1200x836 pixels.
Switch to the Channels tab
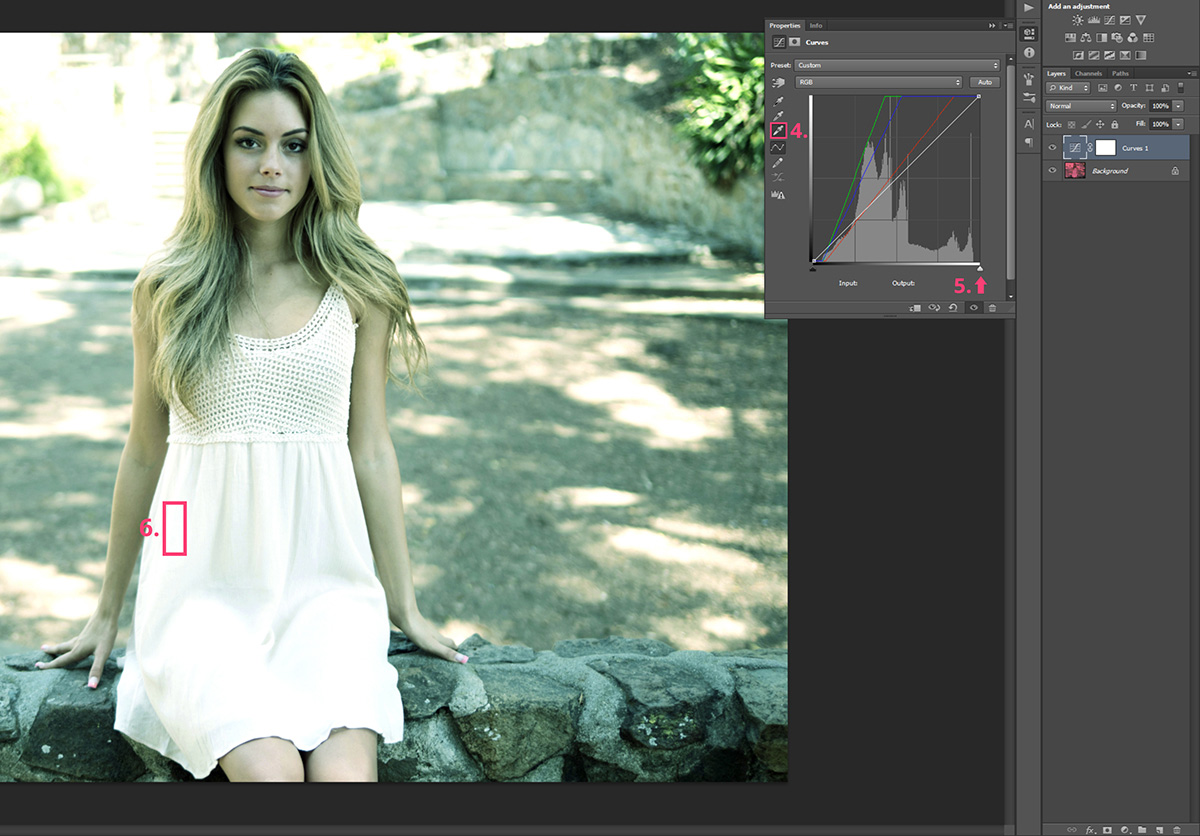click(1088, 73)
